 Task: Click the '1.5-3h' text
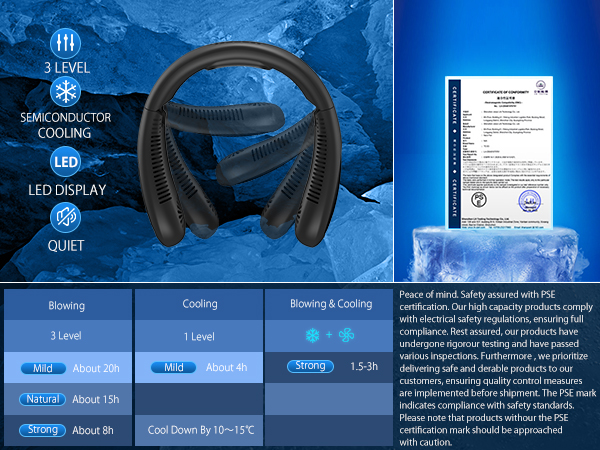[364, 366]
